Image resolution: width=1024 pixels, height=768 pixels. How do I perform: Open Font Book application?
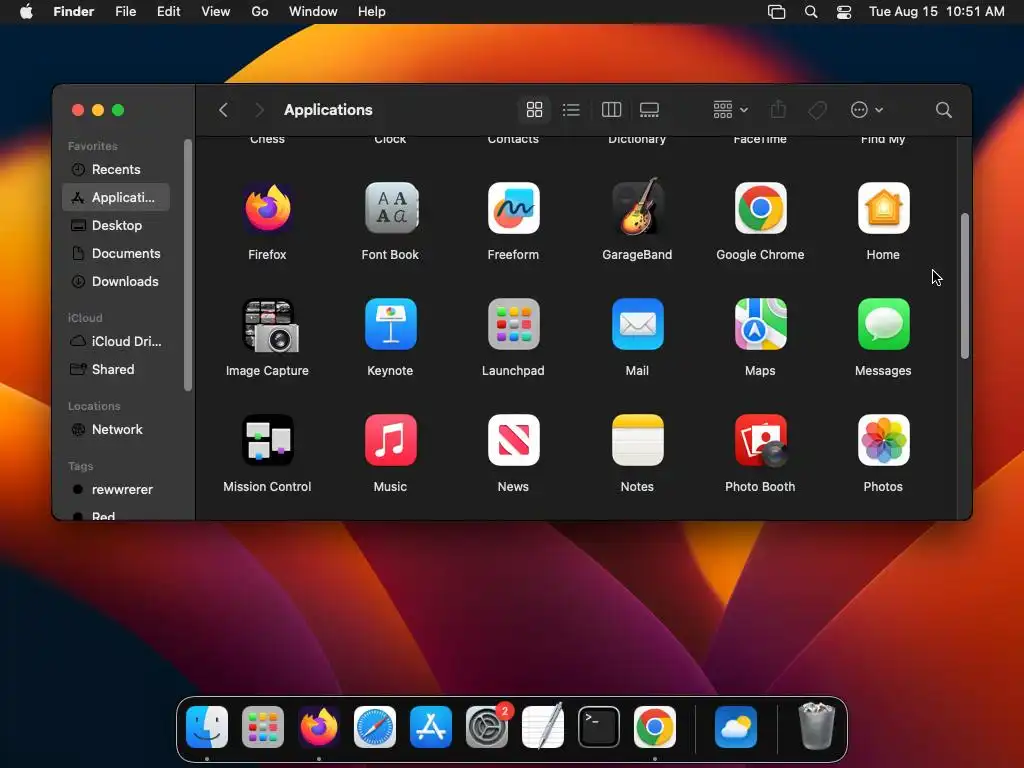point(391,208)
